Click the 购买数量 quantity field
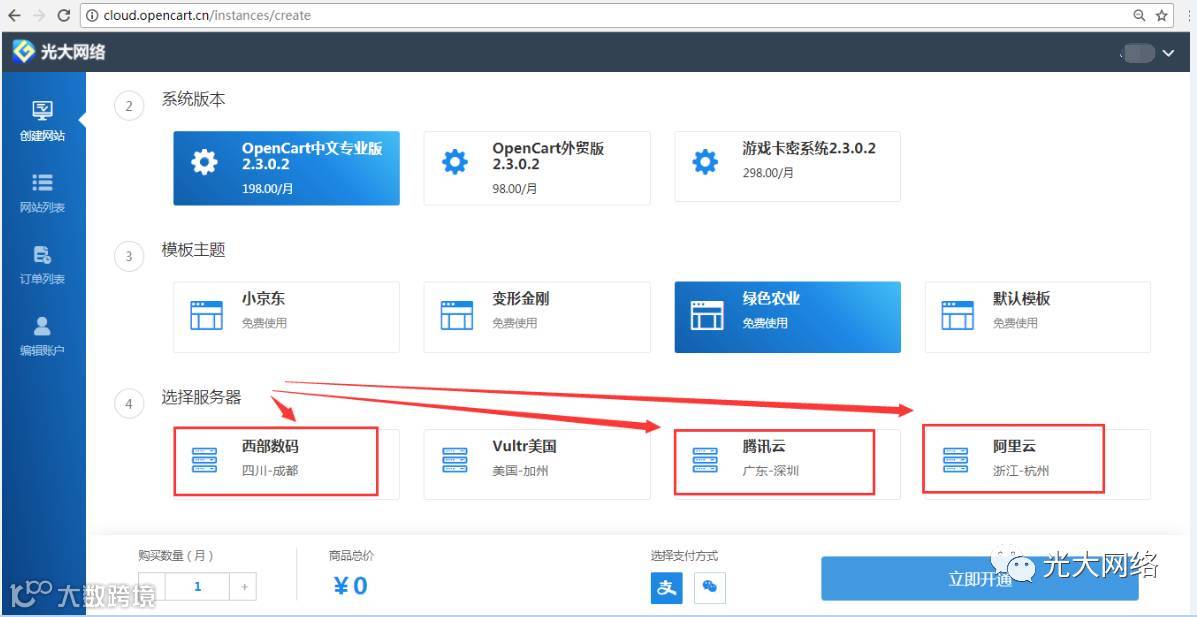This screenshot has width=1197, height=617. point(197,586)
